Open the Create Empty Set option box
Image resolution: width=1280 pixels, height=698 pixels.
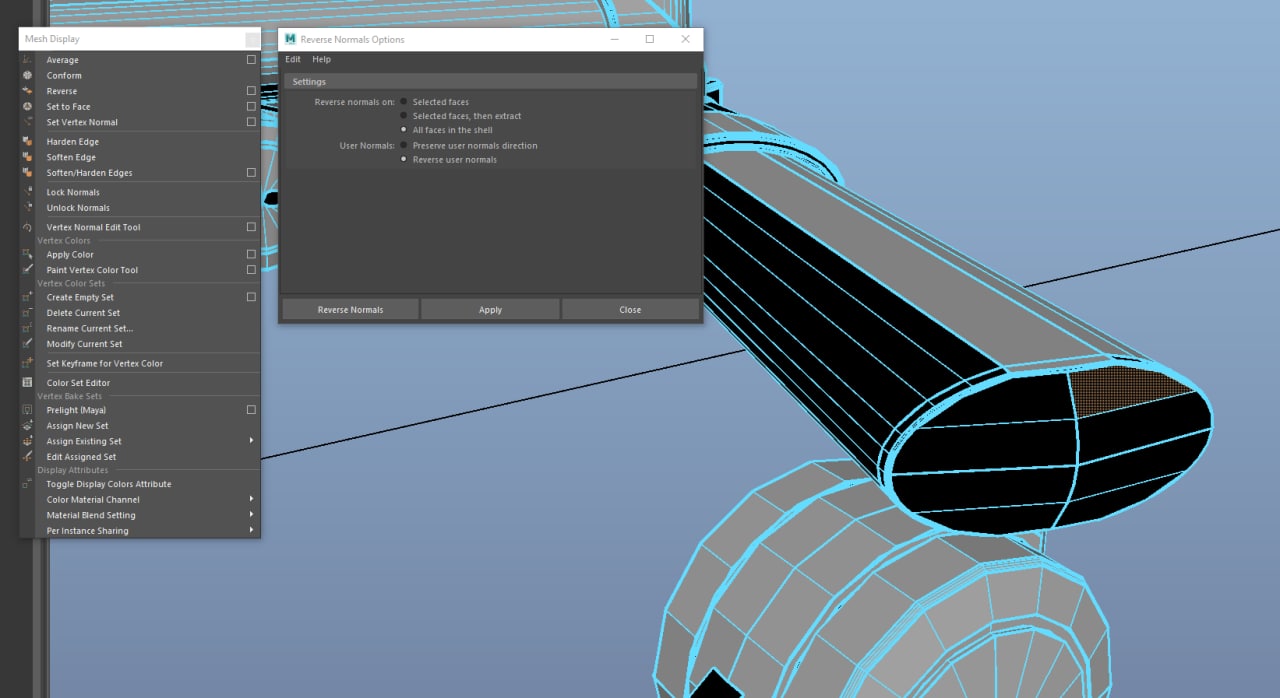[251, 297]
